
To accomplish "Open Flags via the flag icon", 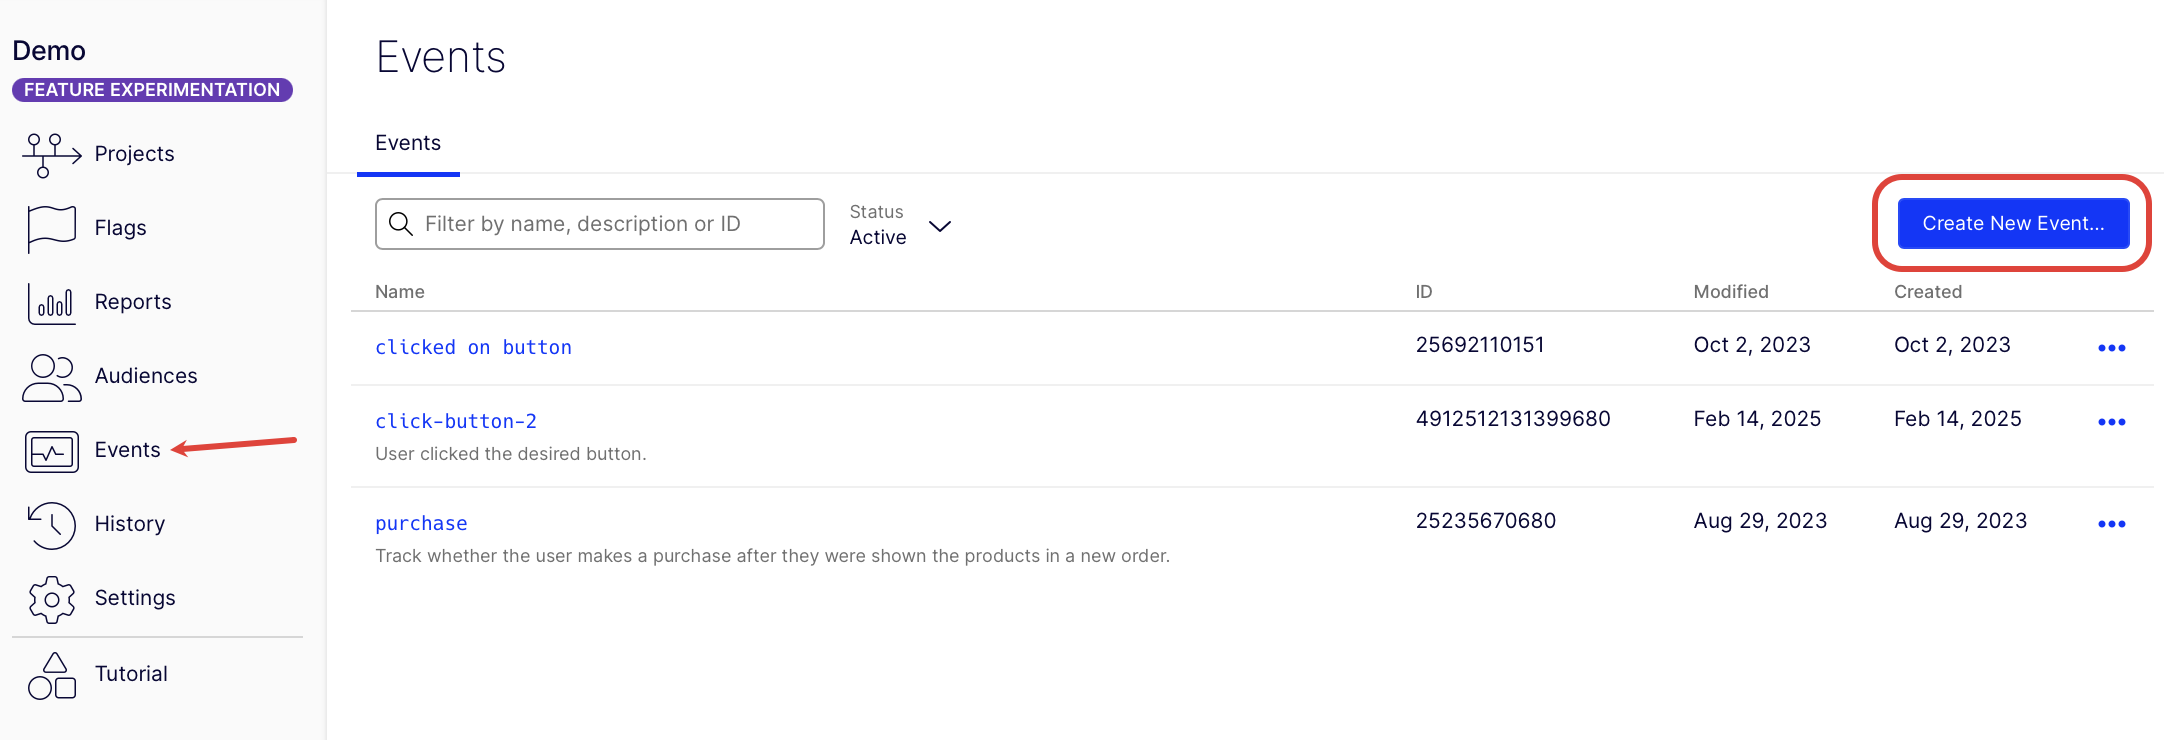I will [x=51, y=228].
